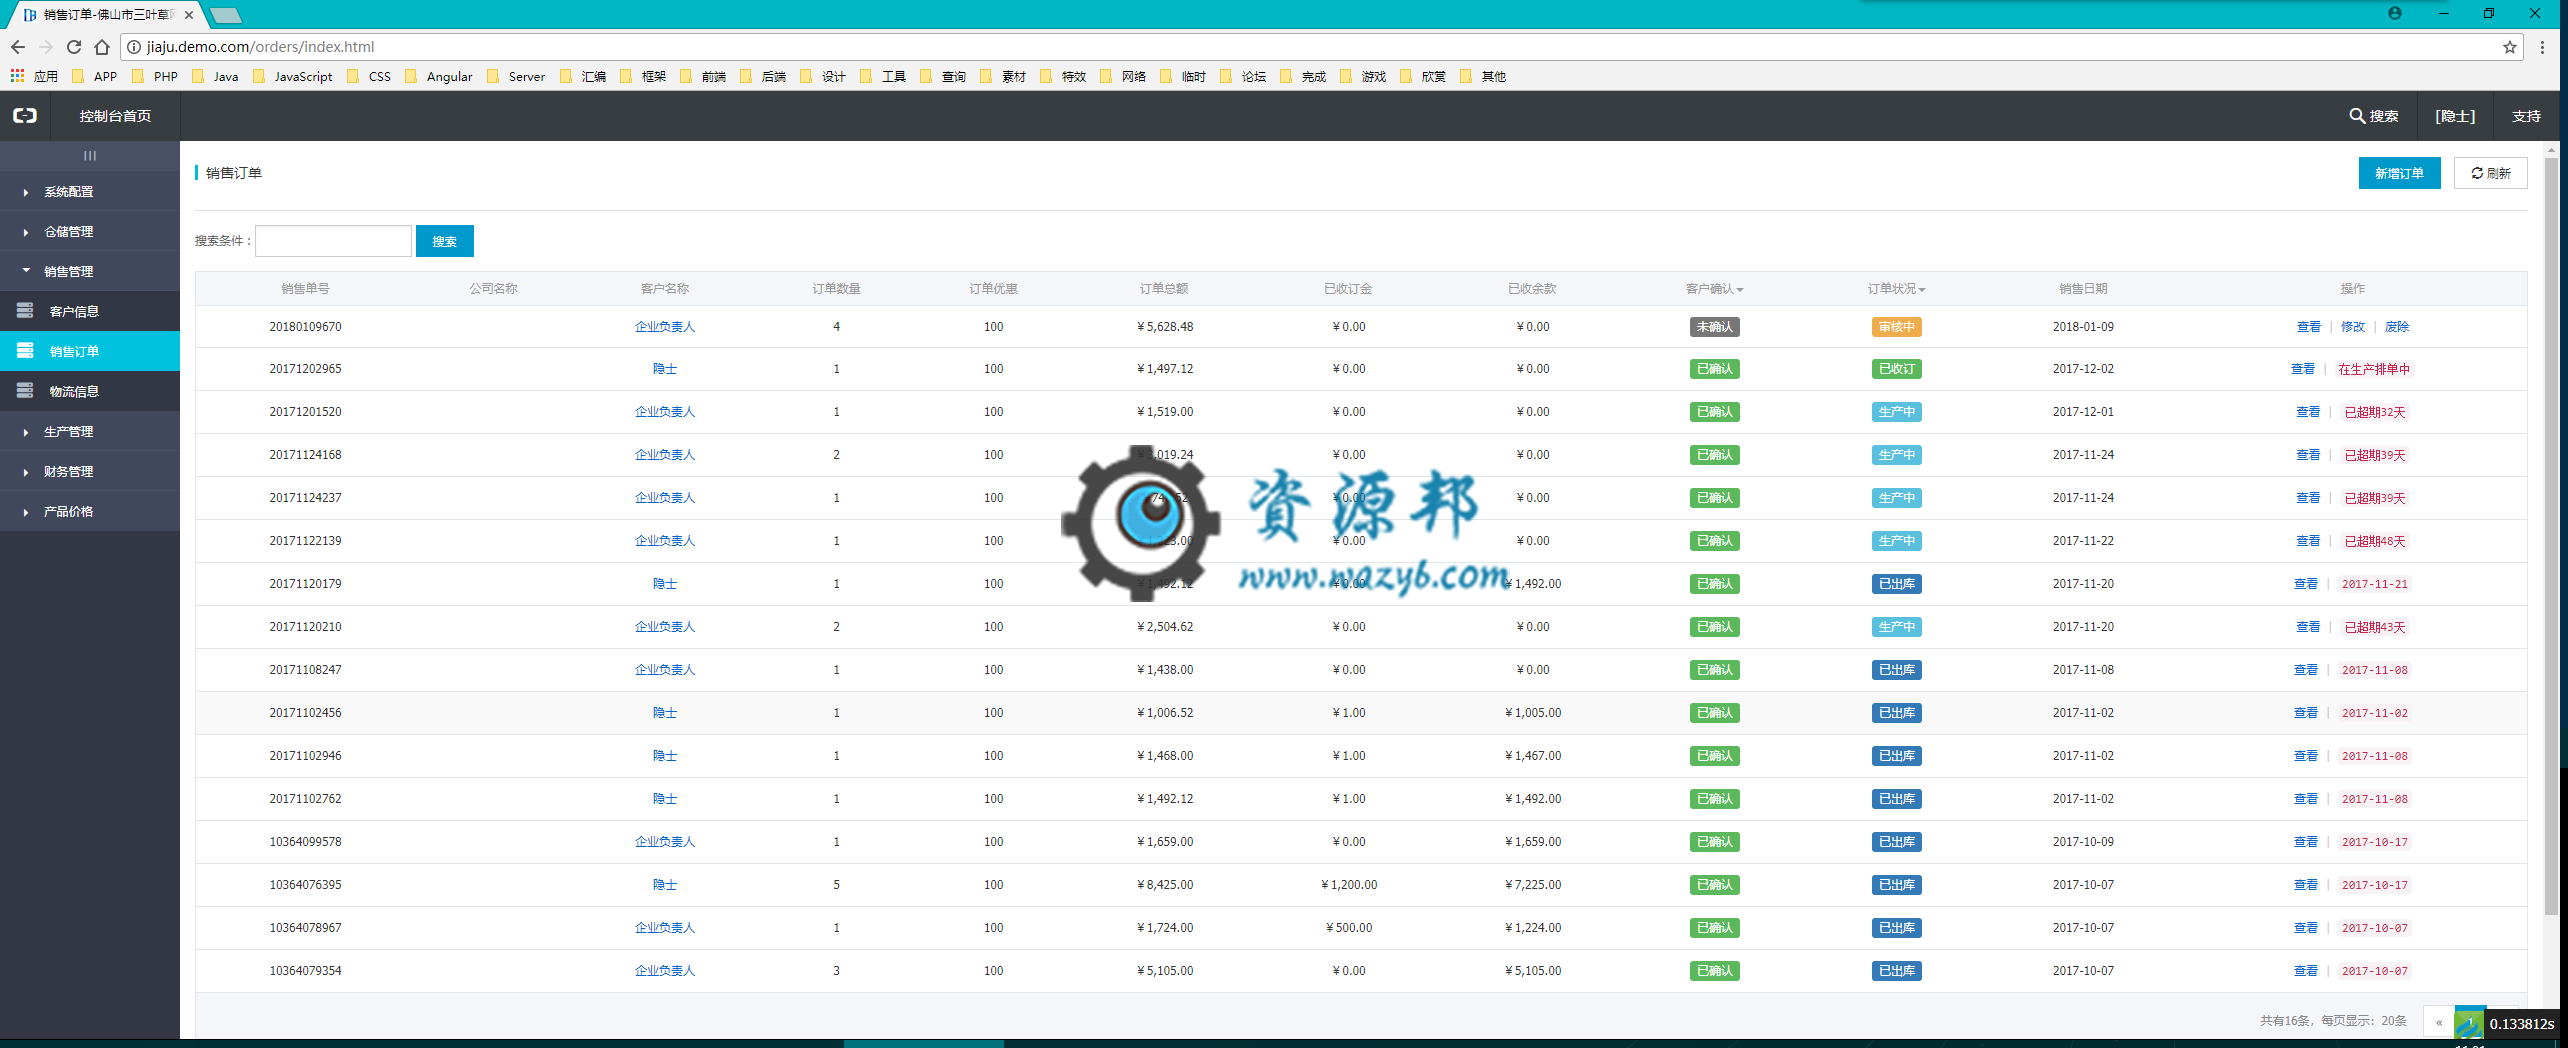Click the browser back arrow
This screenshot has width=2568, height=1048.
pos(18,47)
